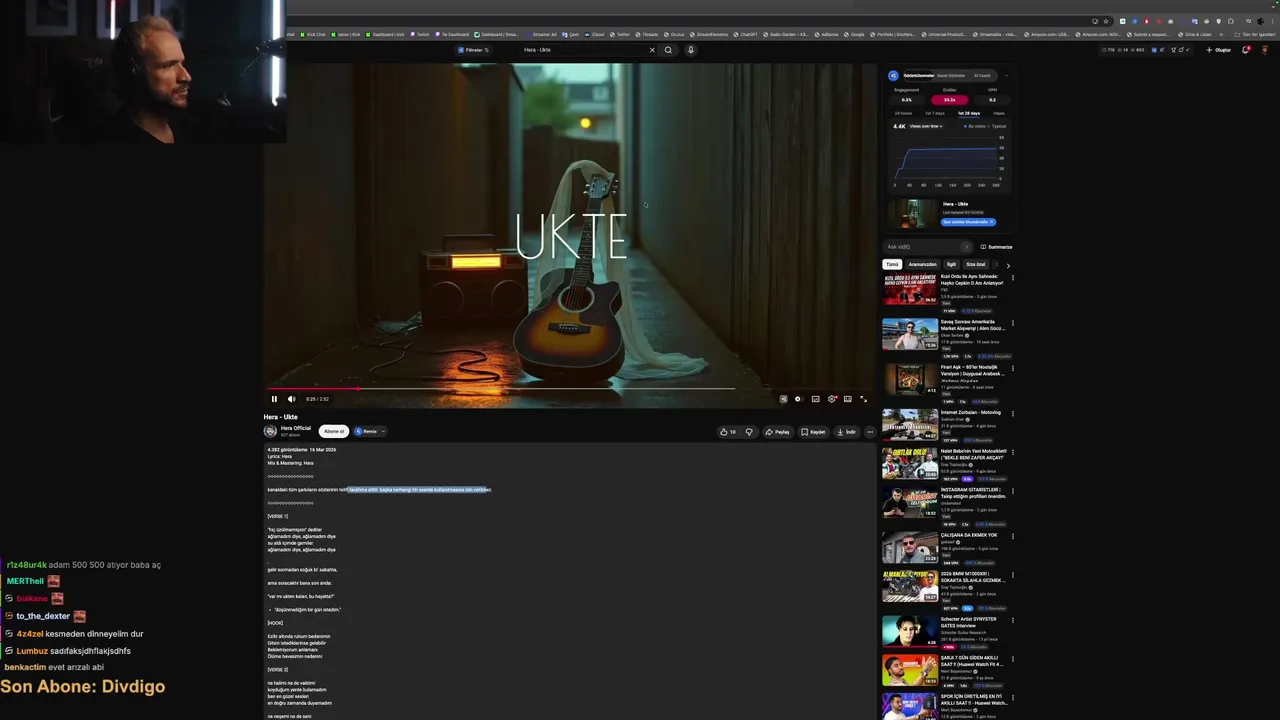
Task: Switch to theater mode view
Action: tap(847, 399)
